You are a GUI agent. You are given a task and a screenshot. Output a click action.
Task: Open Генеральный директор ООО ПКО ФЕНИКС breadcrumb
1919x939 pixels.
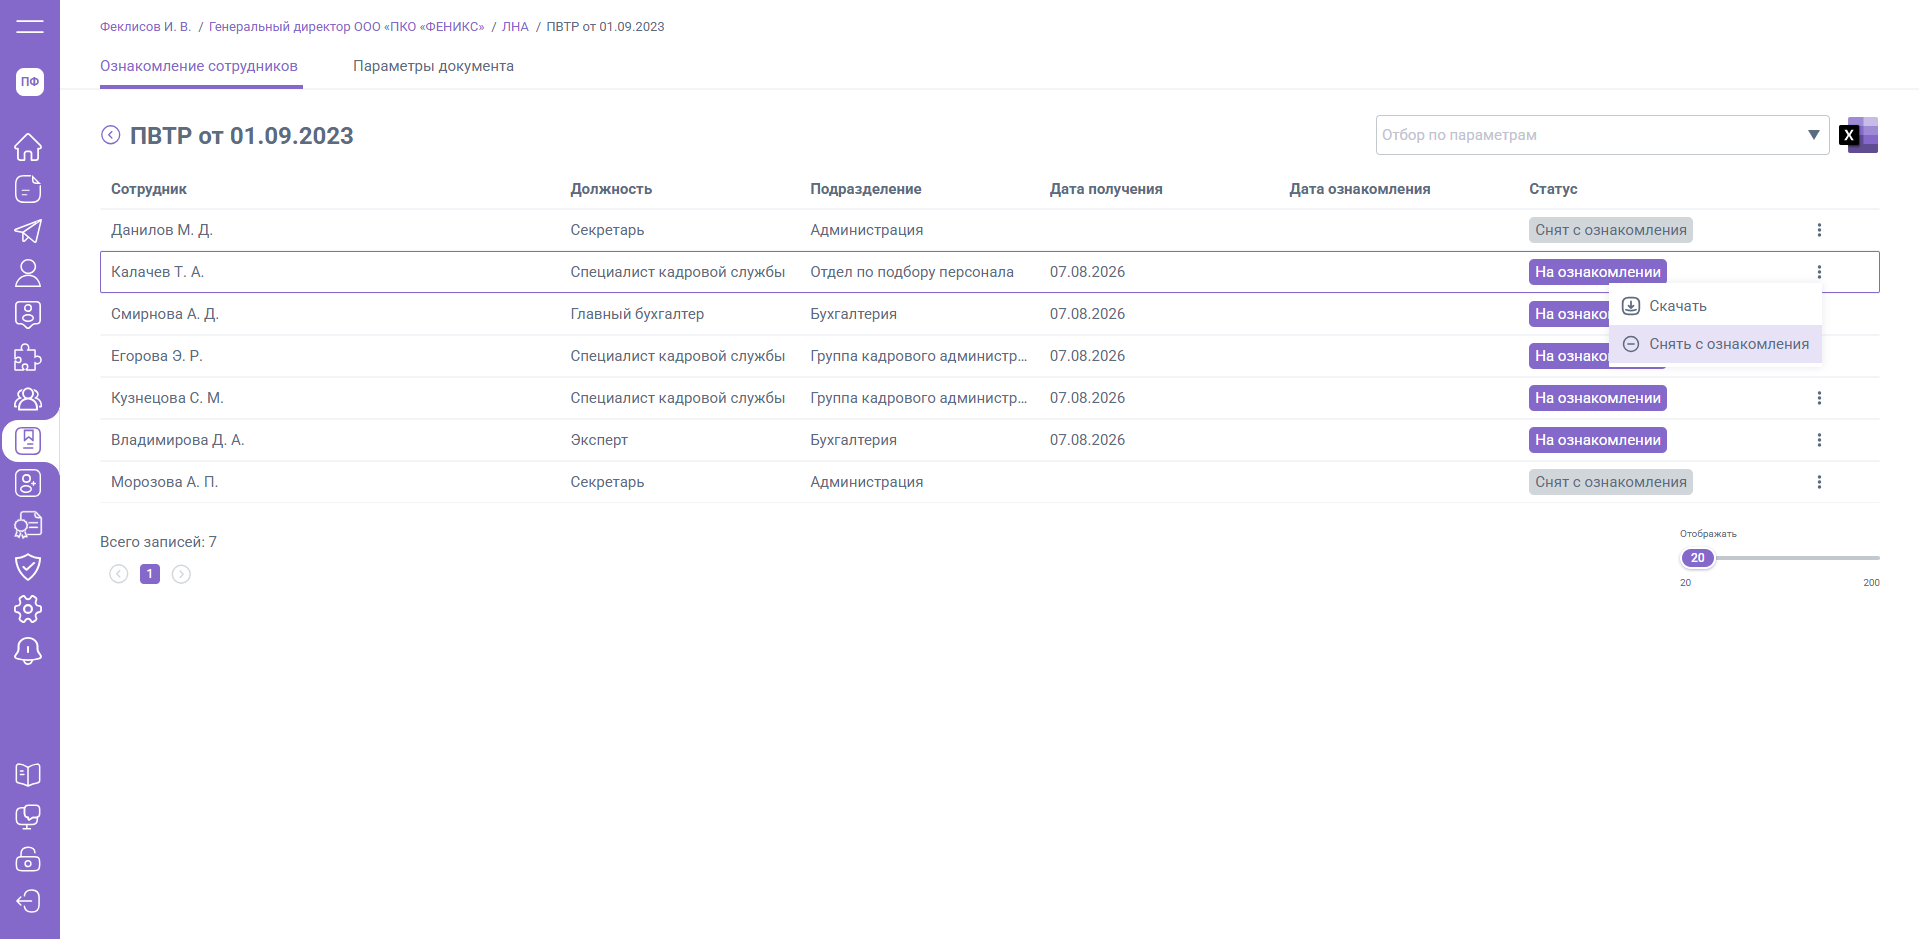346,27
